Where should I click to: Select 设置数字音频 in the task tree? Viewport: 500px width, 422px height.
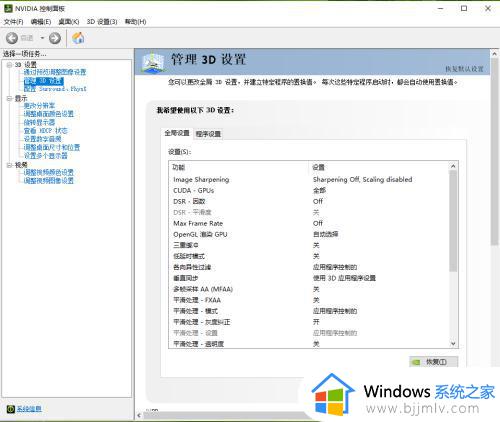pos(42,139)
